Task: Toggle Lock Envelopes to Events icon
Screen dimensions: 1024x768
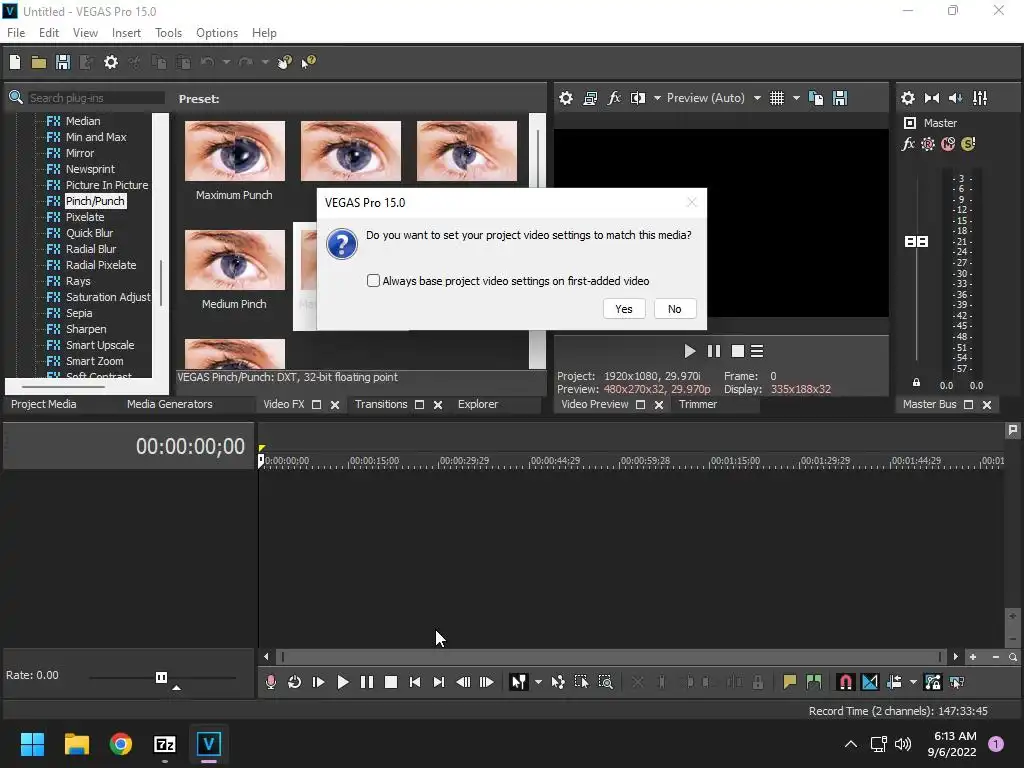Action: coord(933,682)
